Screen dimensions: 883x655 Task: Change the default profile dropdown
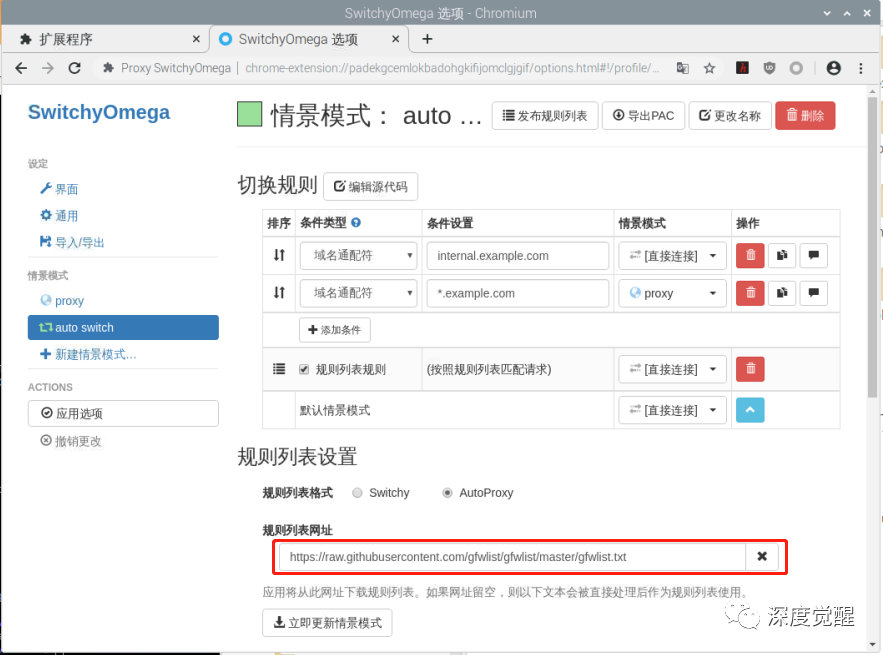coord(672,410)
